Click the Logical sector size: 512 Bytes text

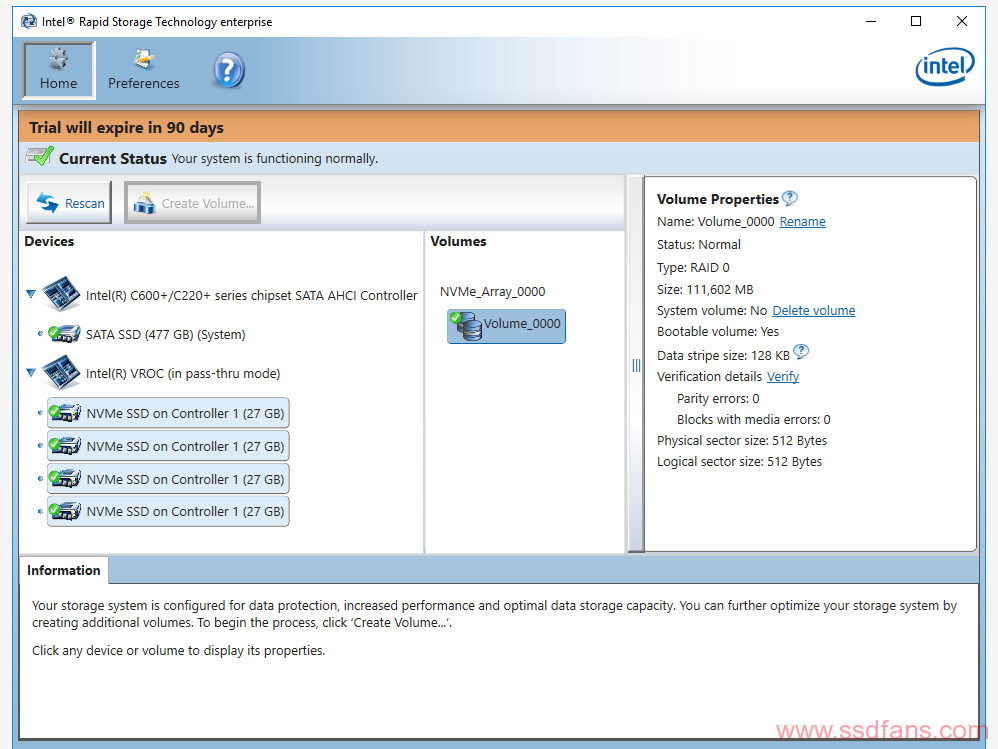[740, 461]
